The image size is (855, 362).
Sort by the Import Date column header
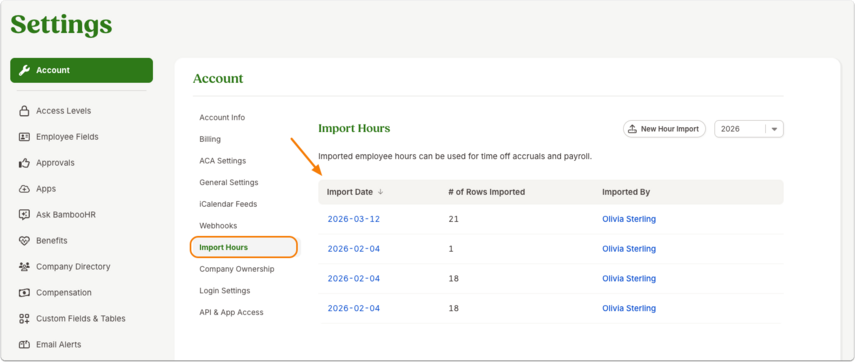pyautogui.click(x=350, y=192)
